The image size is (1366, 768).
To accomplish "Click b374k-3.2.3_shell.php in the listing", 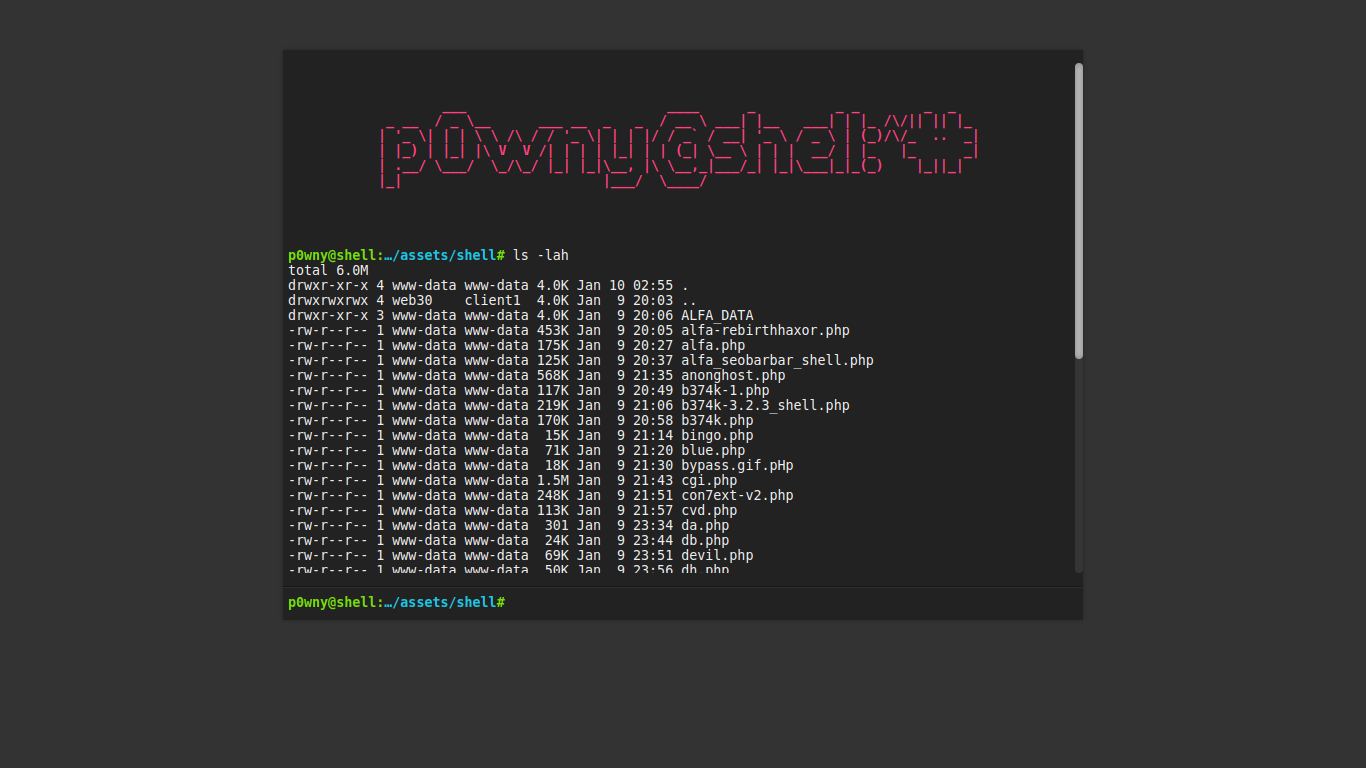I will [x=765, y=405].
